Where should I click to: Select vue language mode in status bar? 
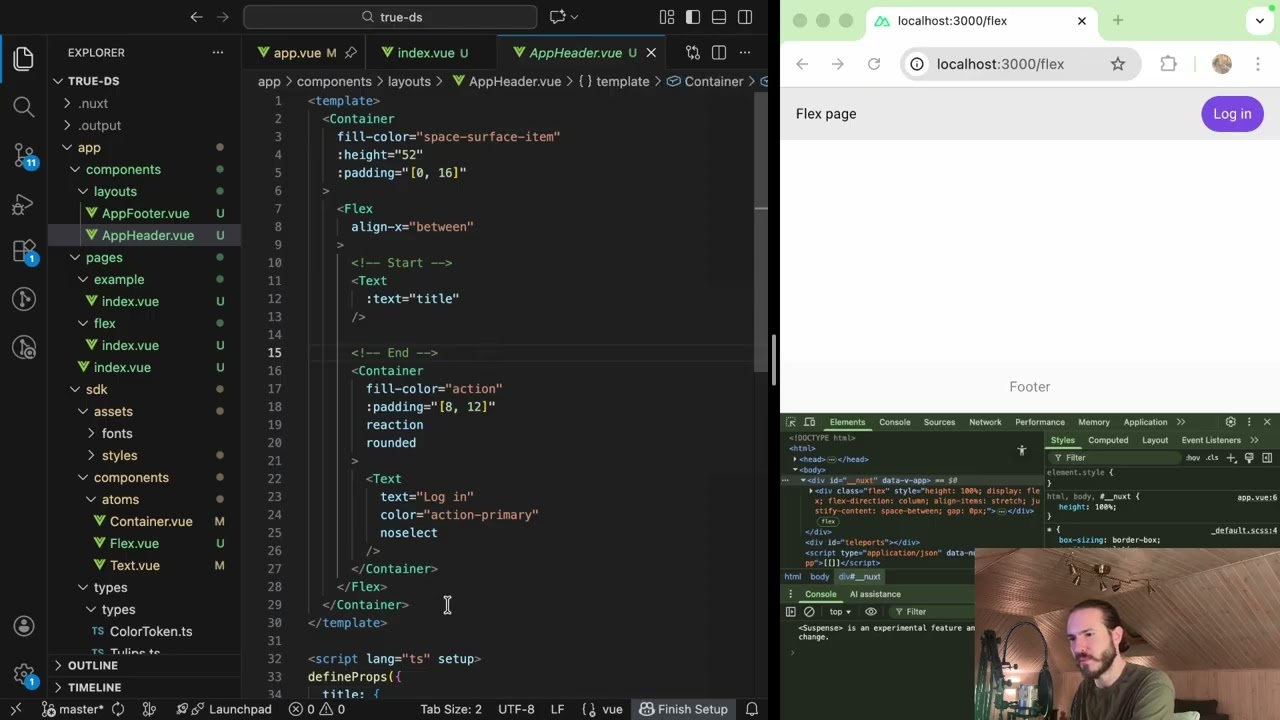[612, 709]
